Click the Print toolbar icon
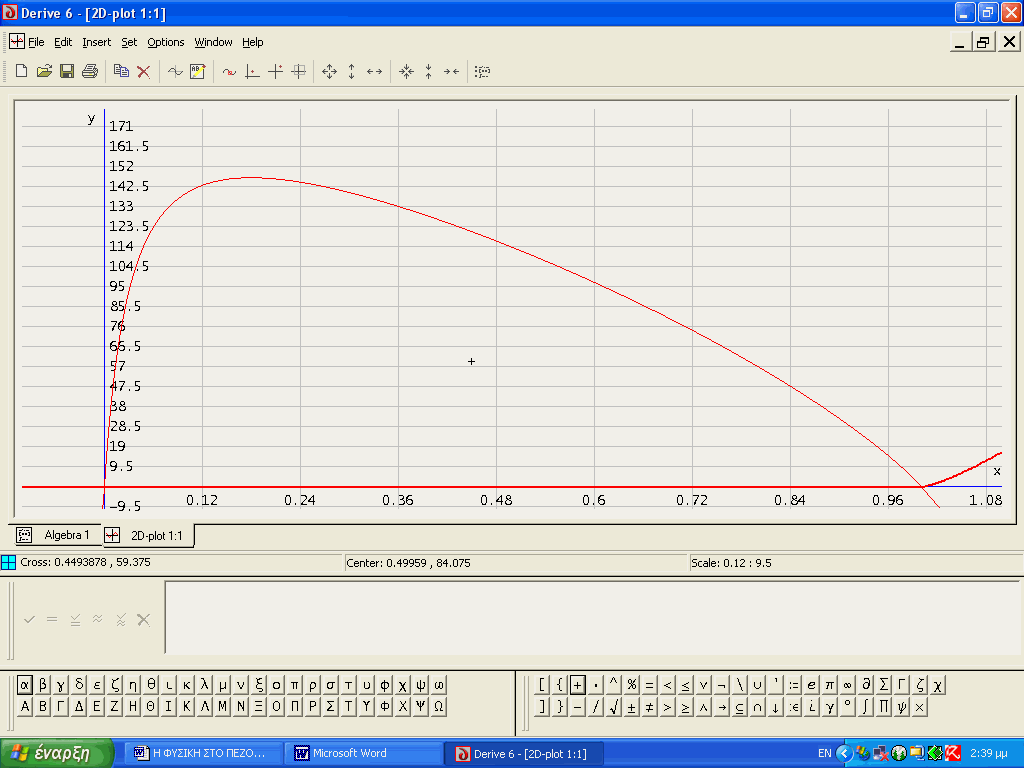The height and width of the screenshot is (768, 1024). coord(90,71)
